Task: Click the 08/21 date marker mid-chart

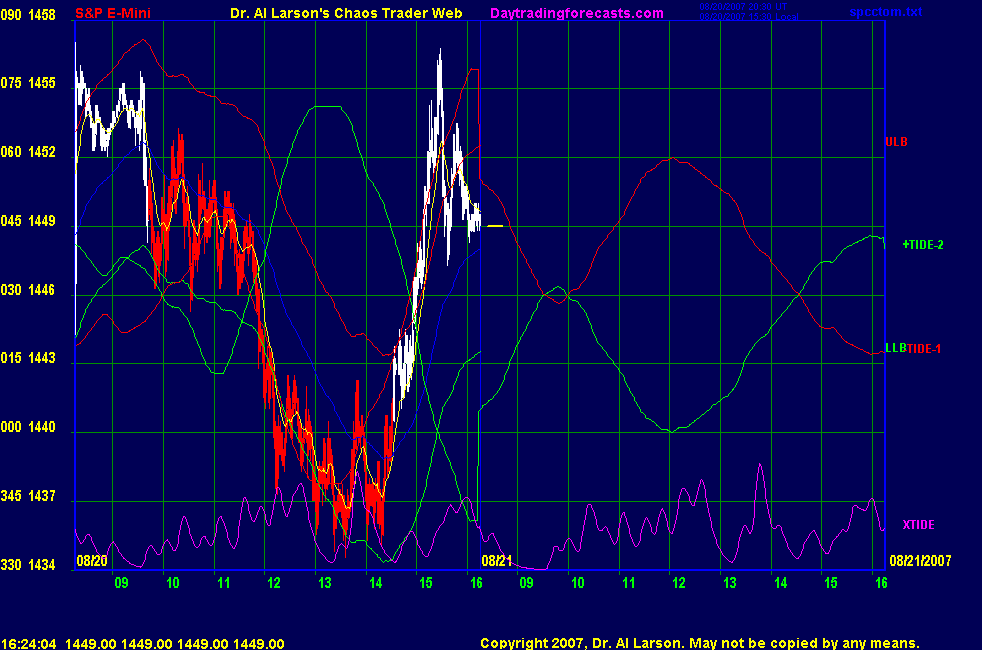Action: point(497,561)
